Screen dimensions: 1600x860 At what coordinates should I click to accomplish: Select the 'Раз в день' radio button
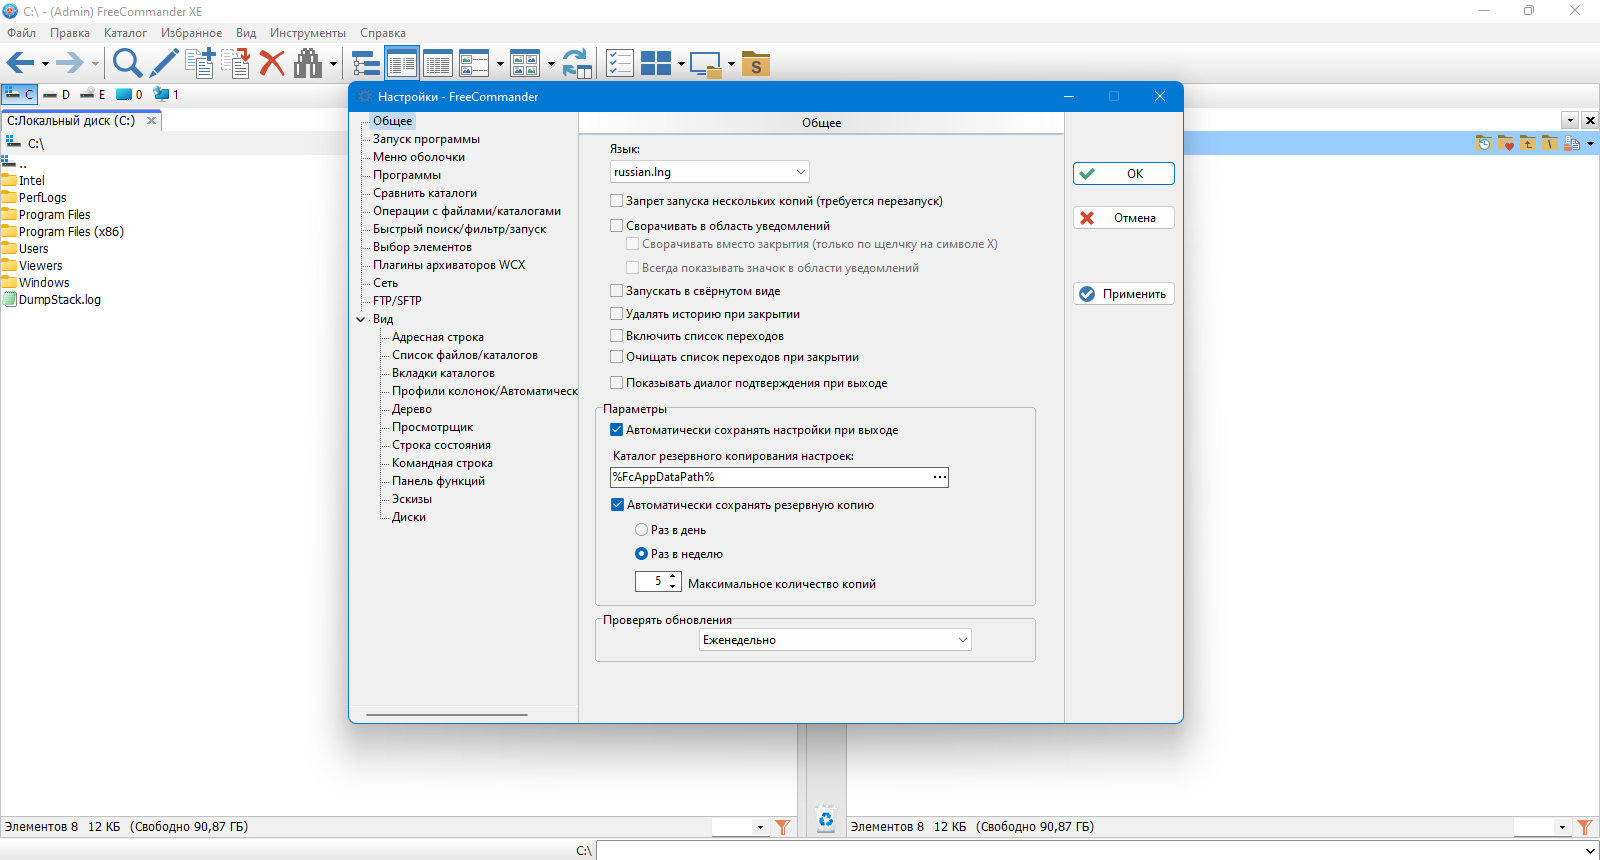642,530
